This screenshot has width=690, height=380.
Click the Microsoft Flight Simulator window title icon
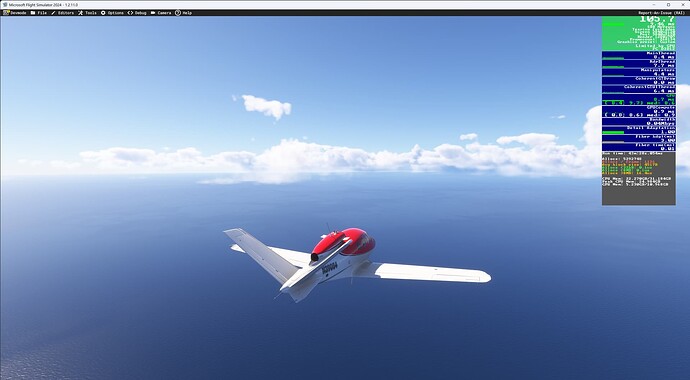tap(5, 4)
